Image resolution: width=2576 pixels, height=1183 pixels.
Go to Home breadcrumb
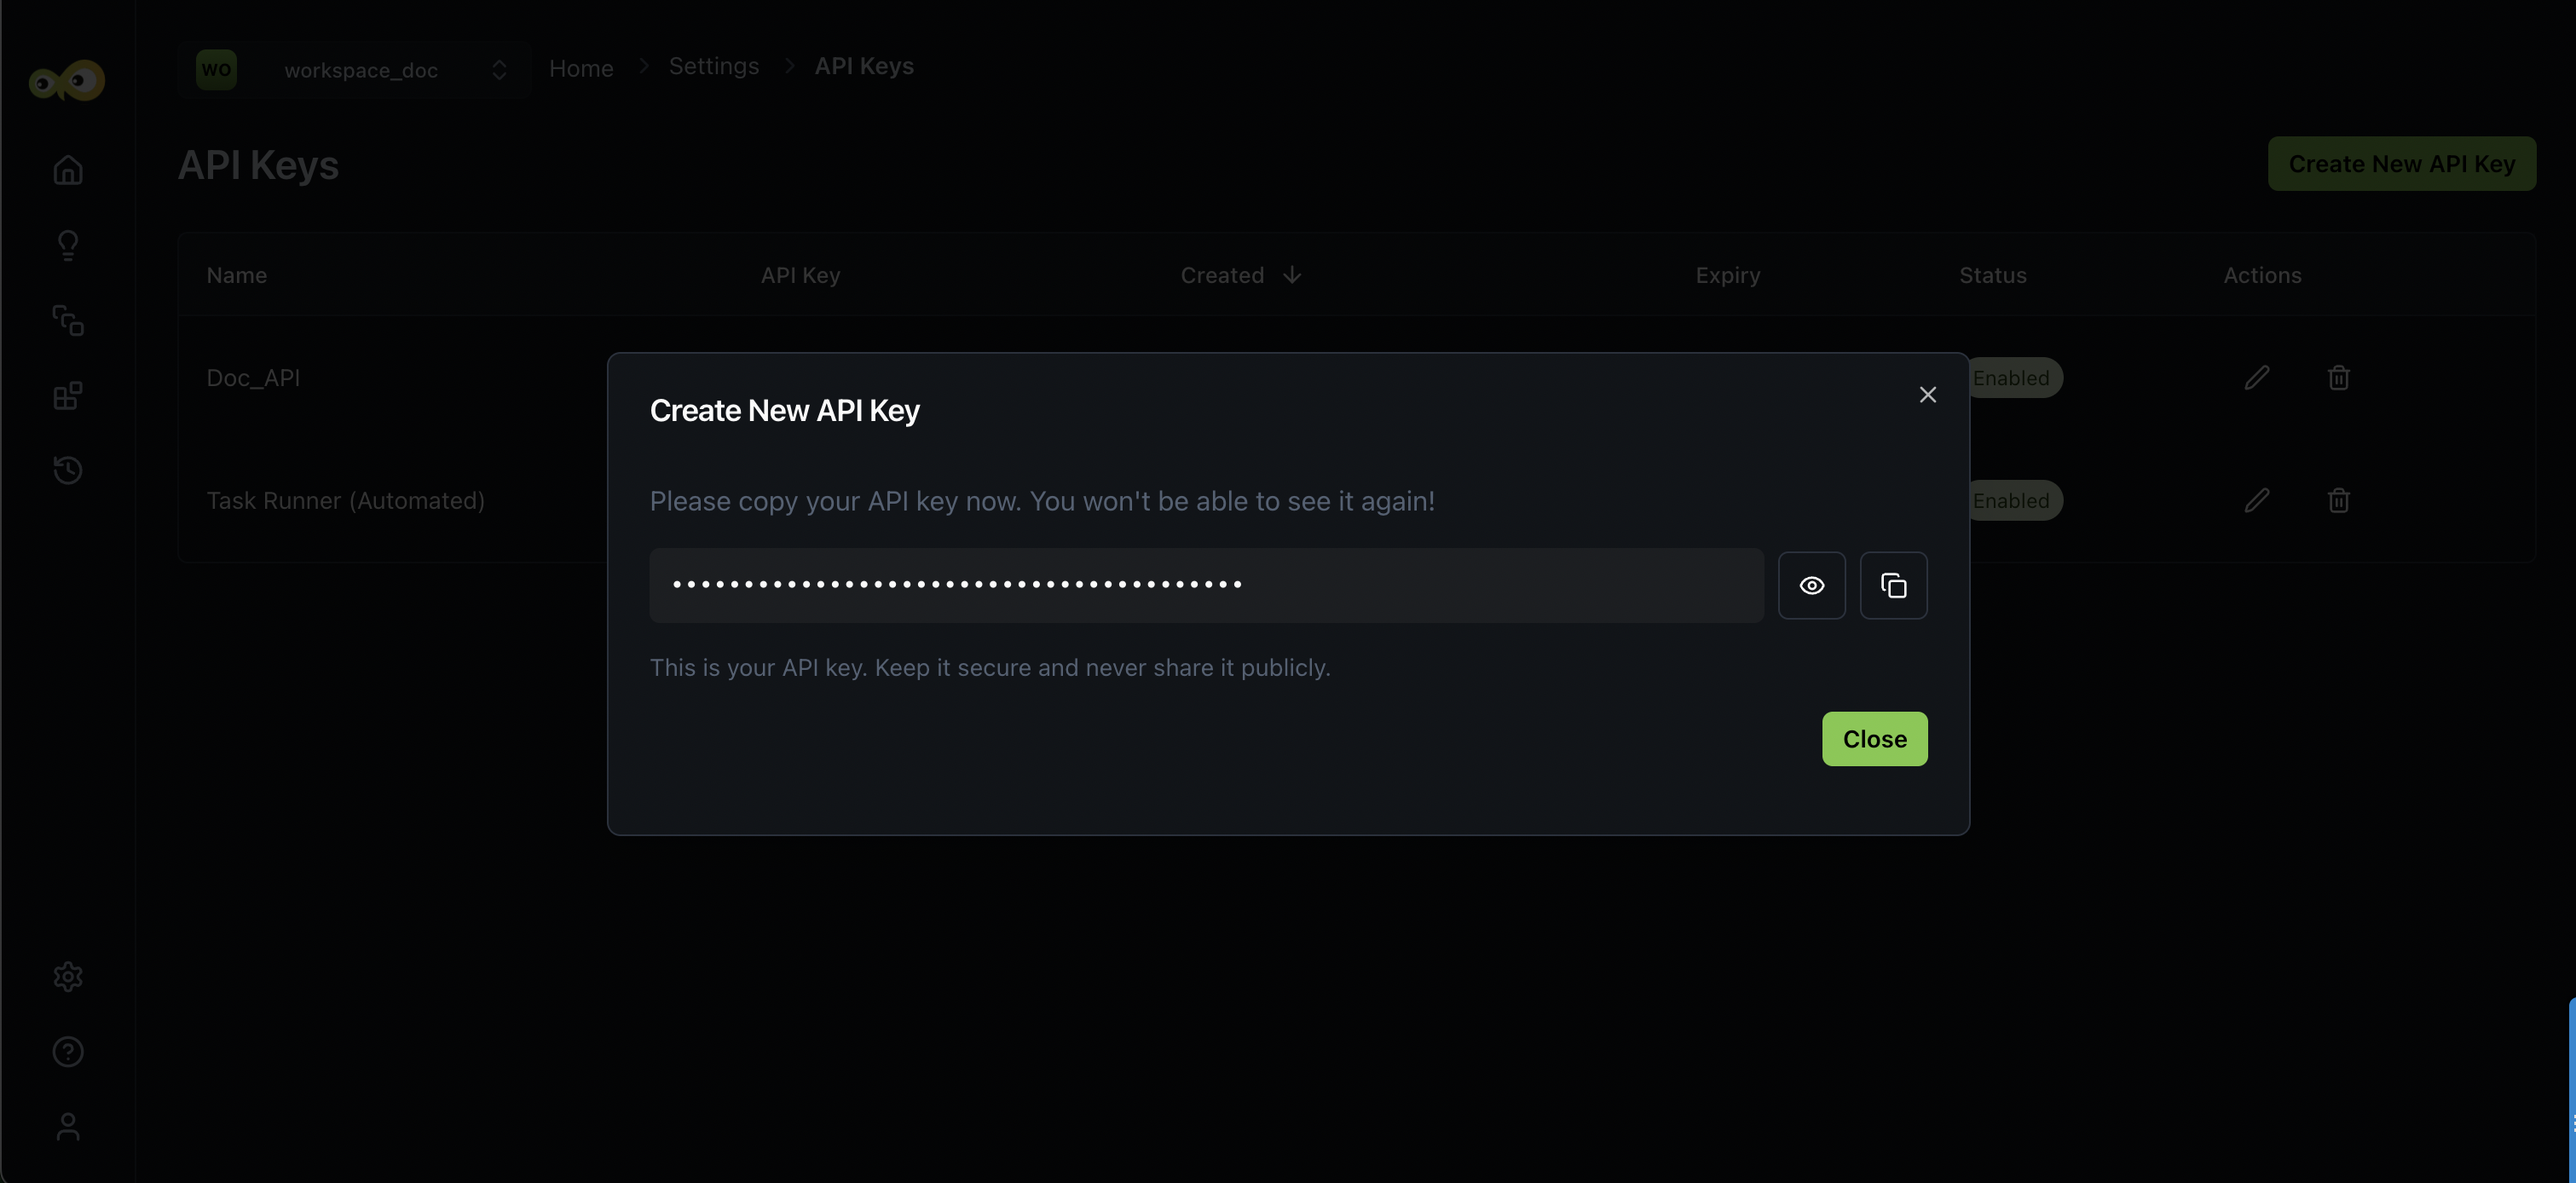point(581,68)
